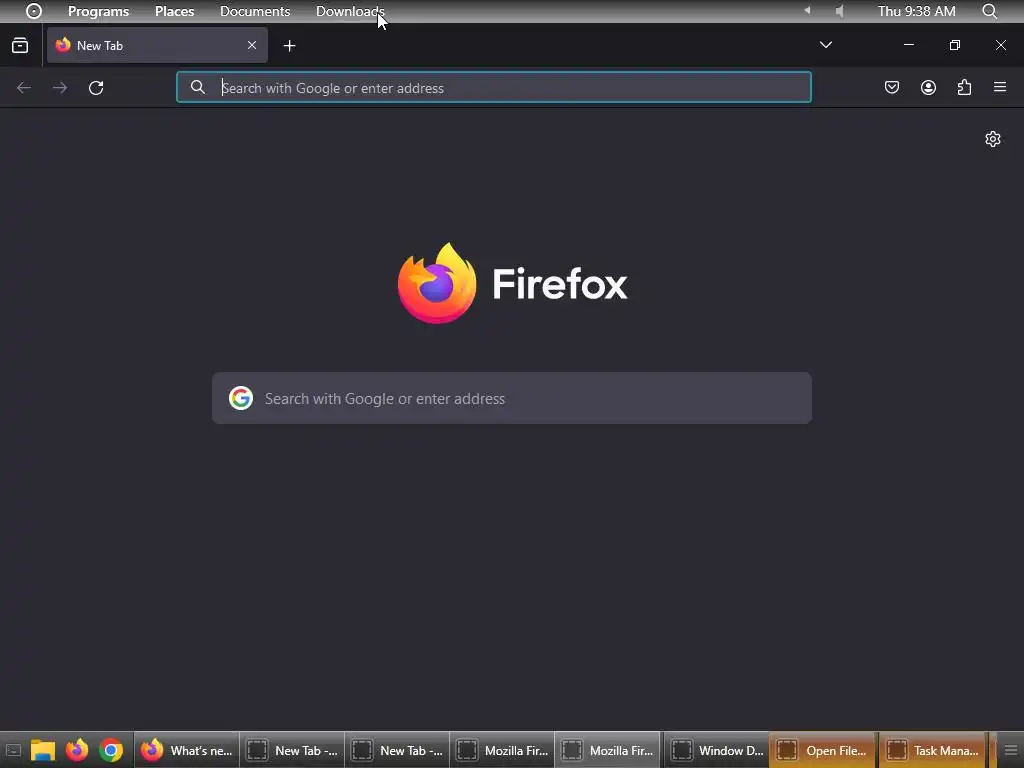Open a new tab with plus button
Screen dimensions: 1024x768
(289, 46)
